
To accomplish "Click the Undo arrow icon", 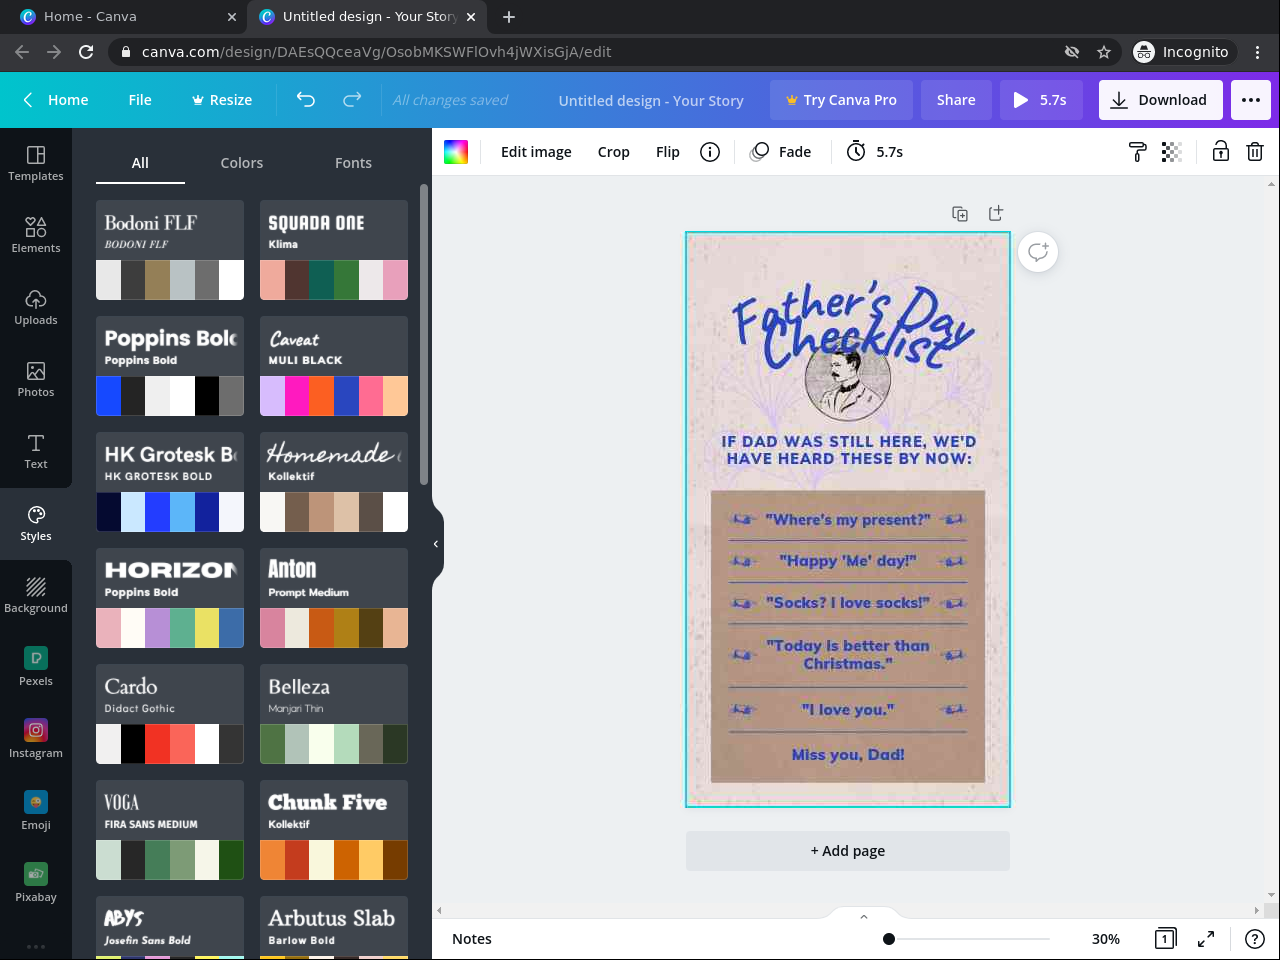I will click(x=306, y=100).
